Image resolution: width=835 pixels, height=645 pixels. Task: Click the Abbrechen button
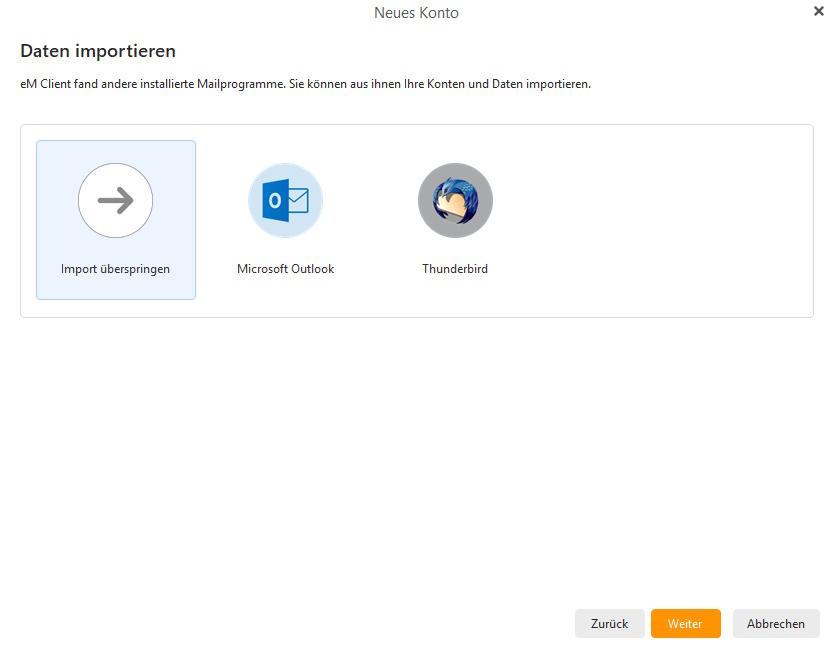point(776,623)
